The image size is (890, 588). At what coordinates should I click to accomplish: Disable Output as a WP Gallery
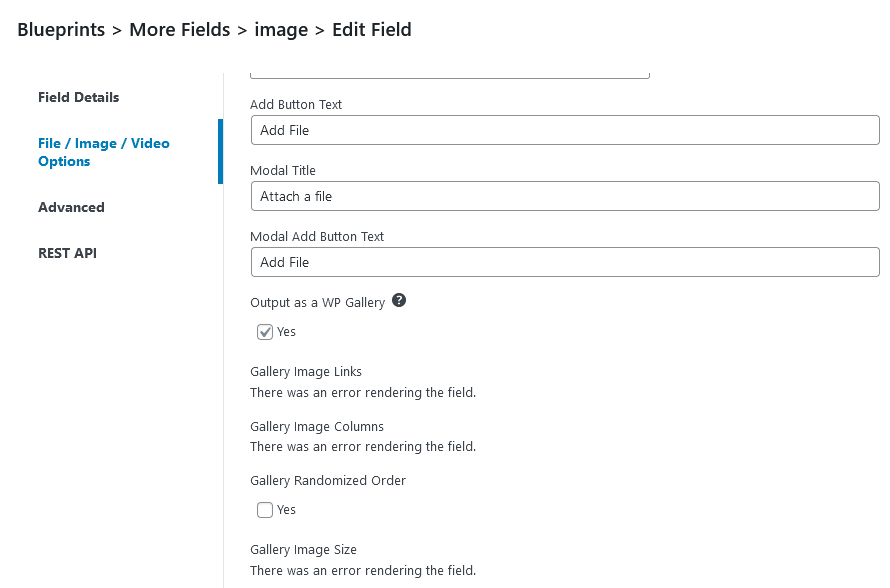tap(265, 331)
